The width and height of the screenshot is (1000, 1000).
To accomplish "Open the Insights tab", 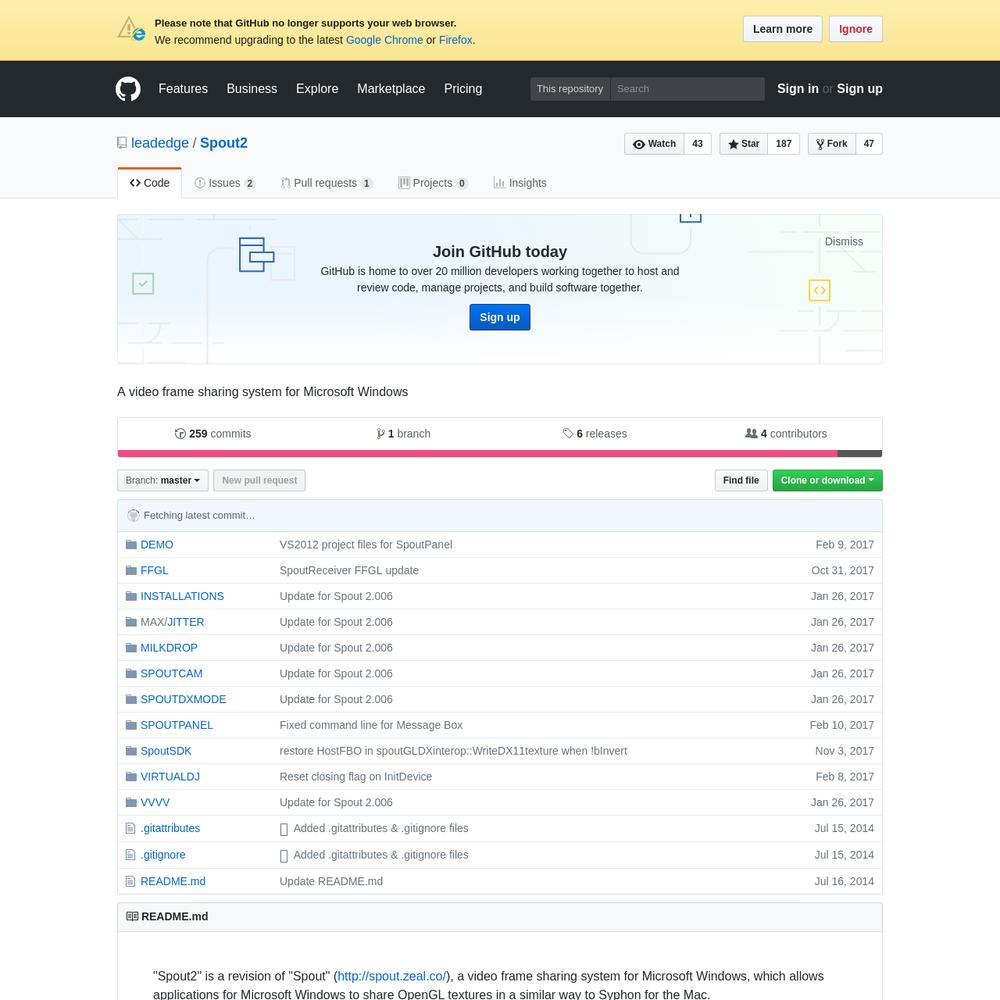I will pyautogui.click(x=520, y=183).
